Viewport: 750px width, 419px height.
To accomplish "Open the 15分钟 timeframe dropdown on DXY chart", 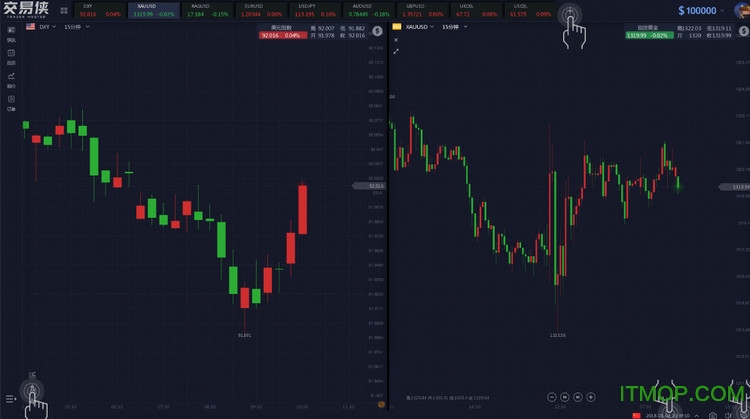I will tap(76, 27).
